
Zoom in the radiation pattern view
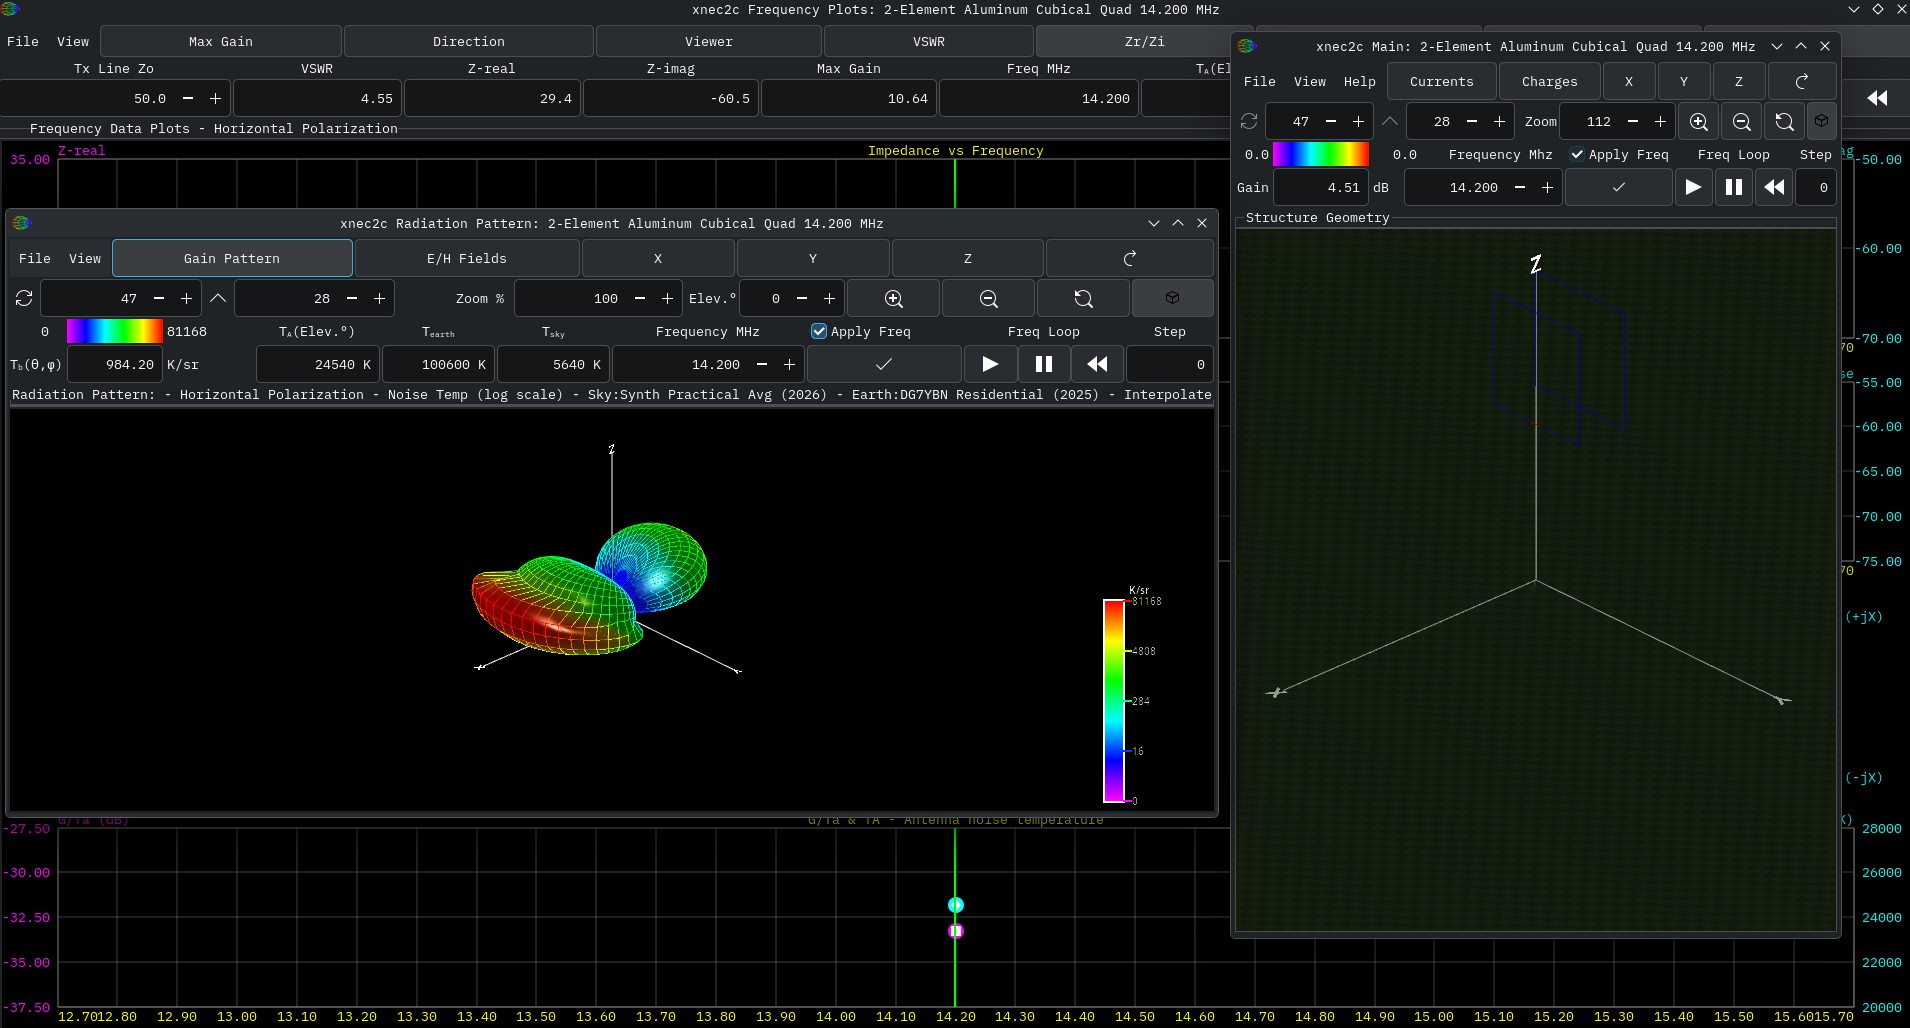[894, 298]
